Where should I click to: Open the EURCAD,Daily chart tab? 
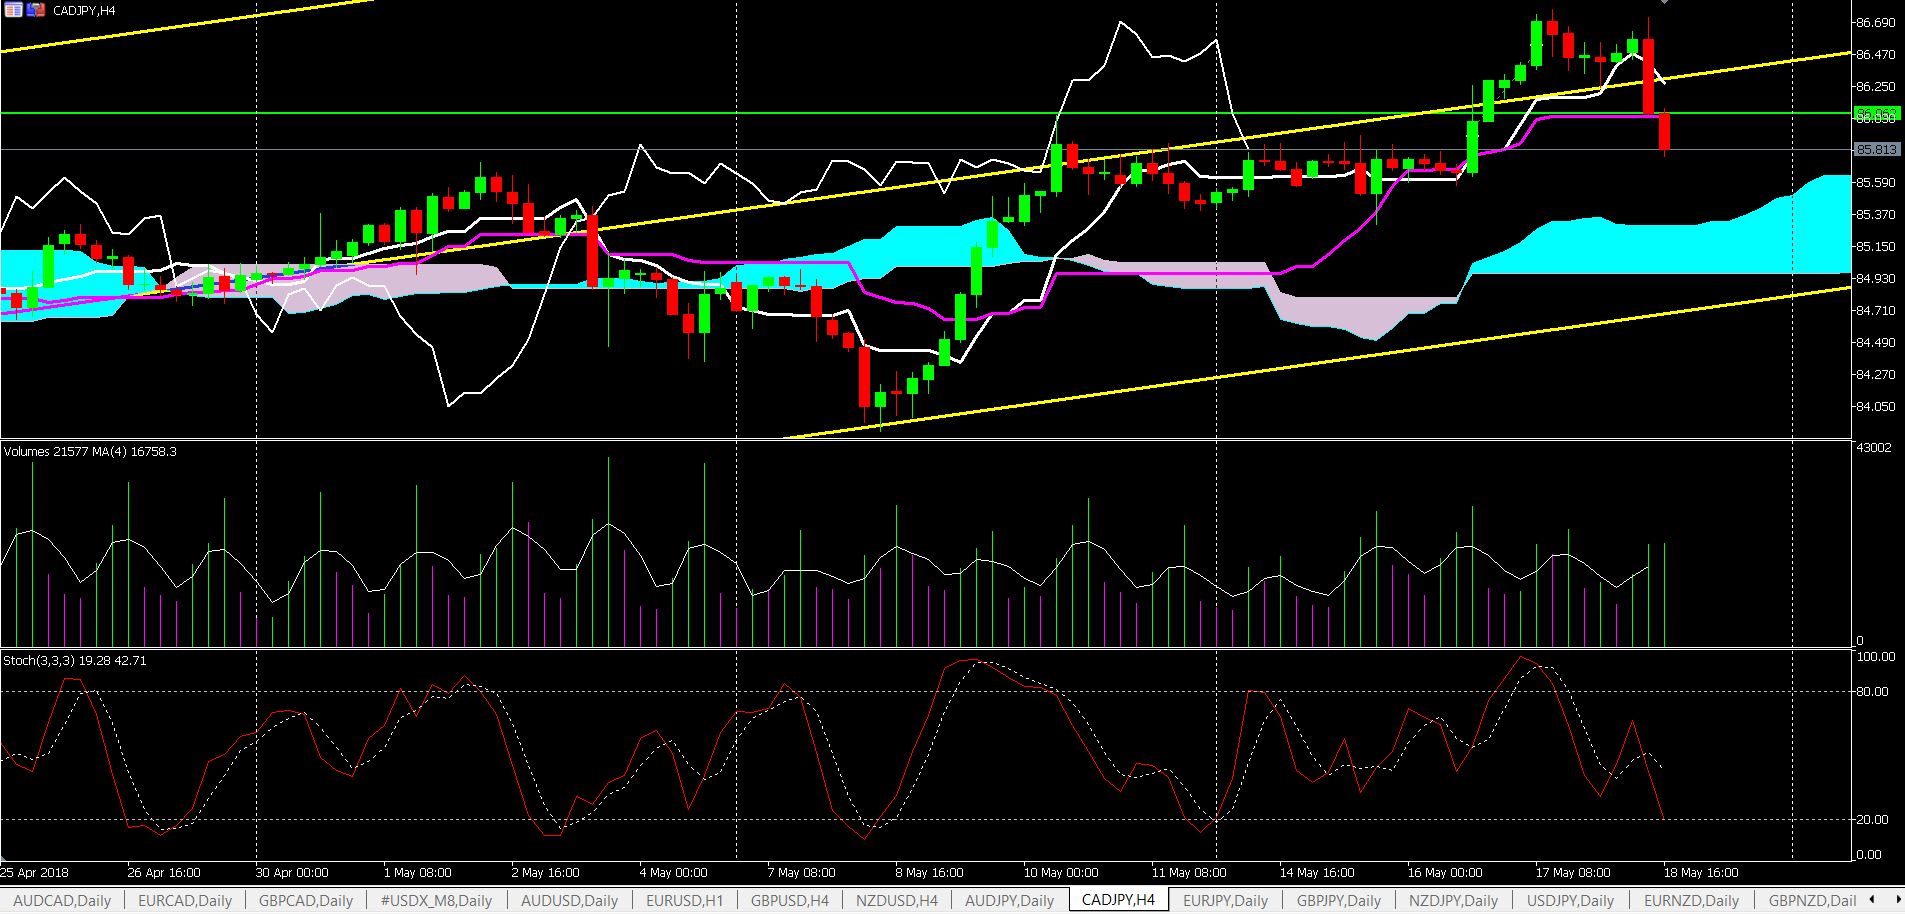pos(185,900)
